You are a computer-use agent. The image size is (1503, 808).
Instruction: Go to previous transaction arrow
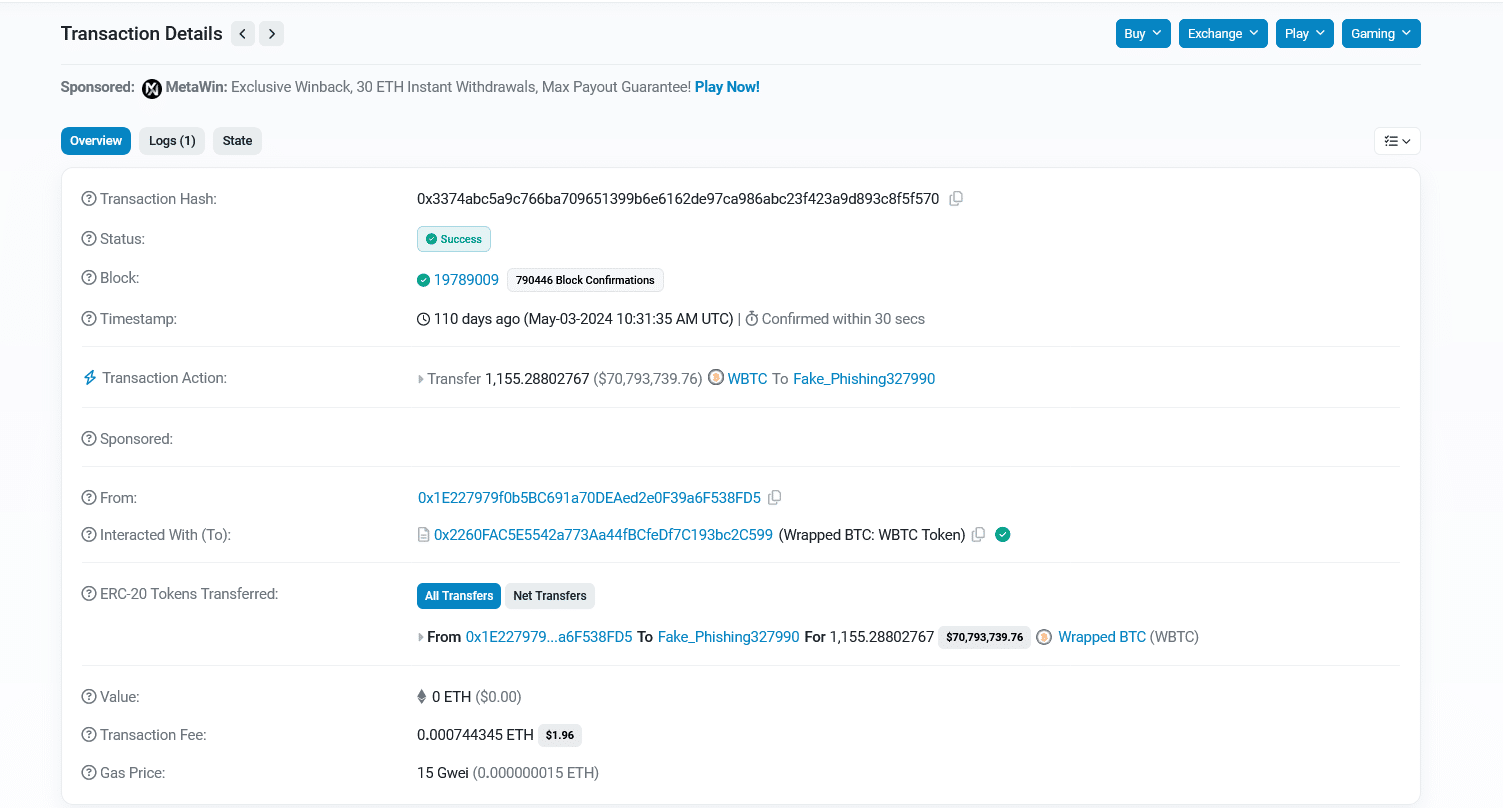243,34
